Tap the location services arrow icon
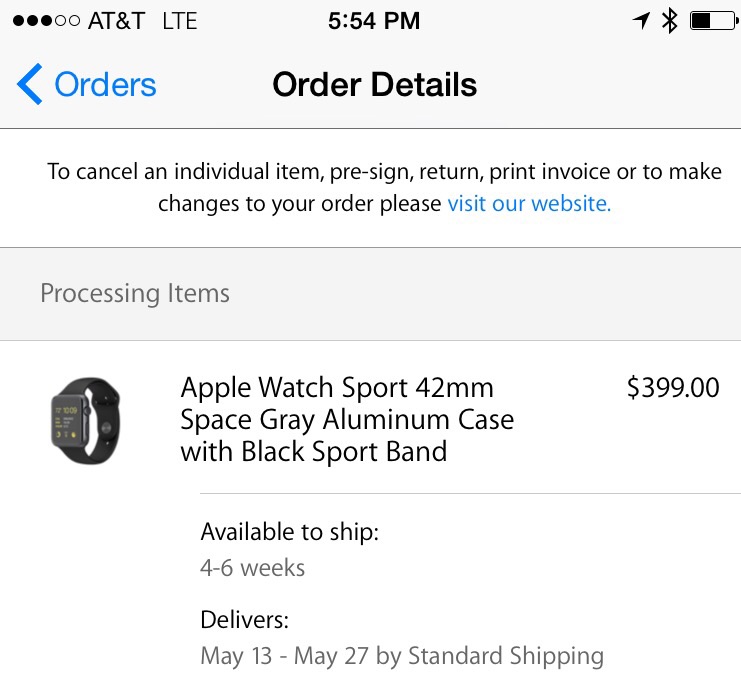 (x=641, y=20)
